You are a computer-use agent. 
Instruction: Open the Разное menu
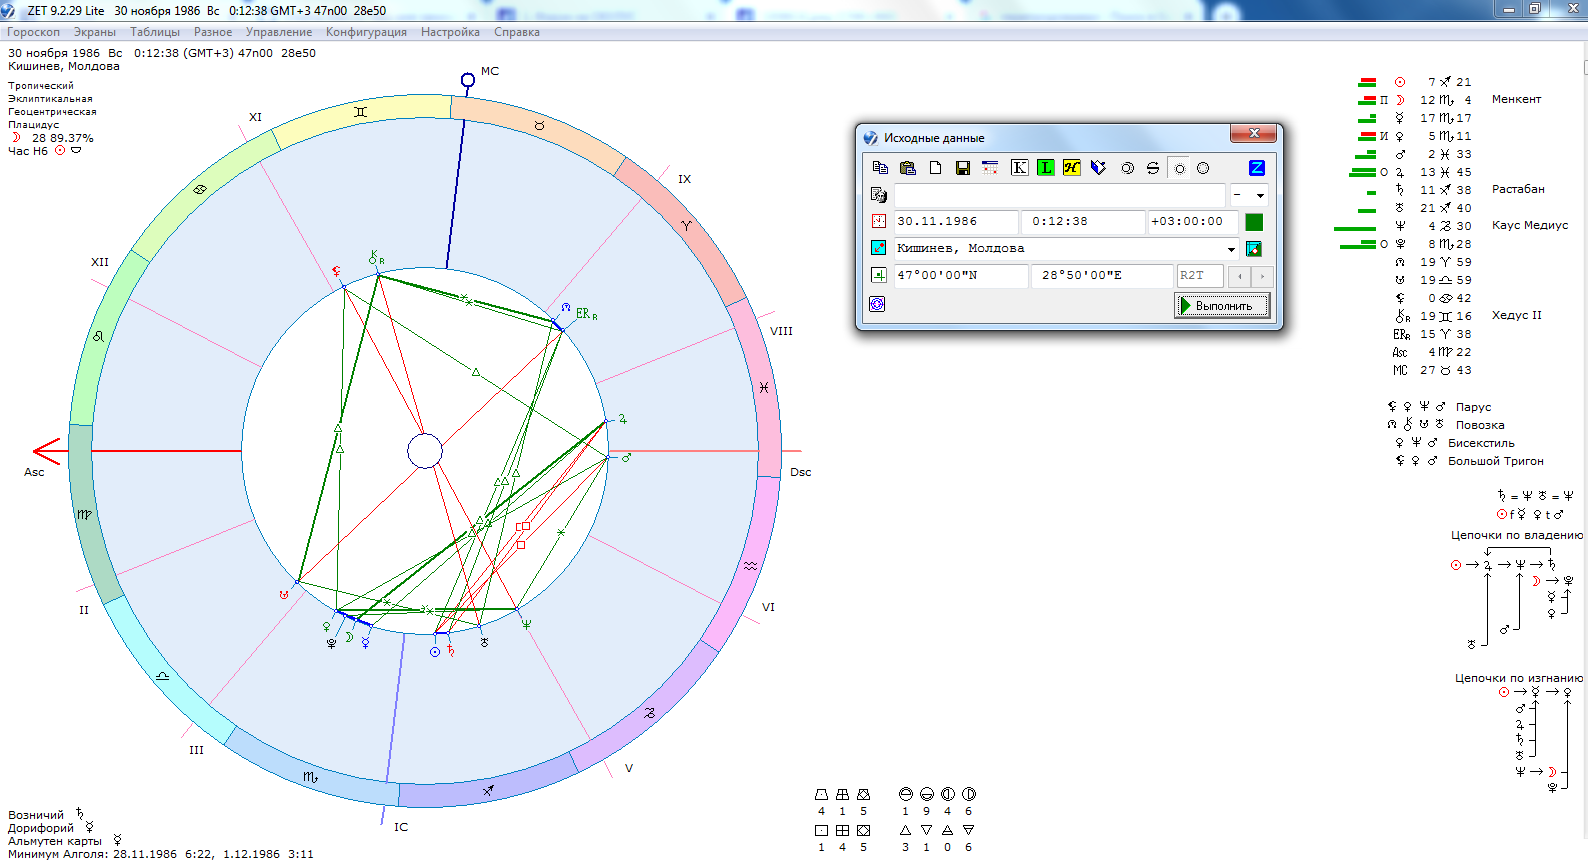tap(213, 32)
